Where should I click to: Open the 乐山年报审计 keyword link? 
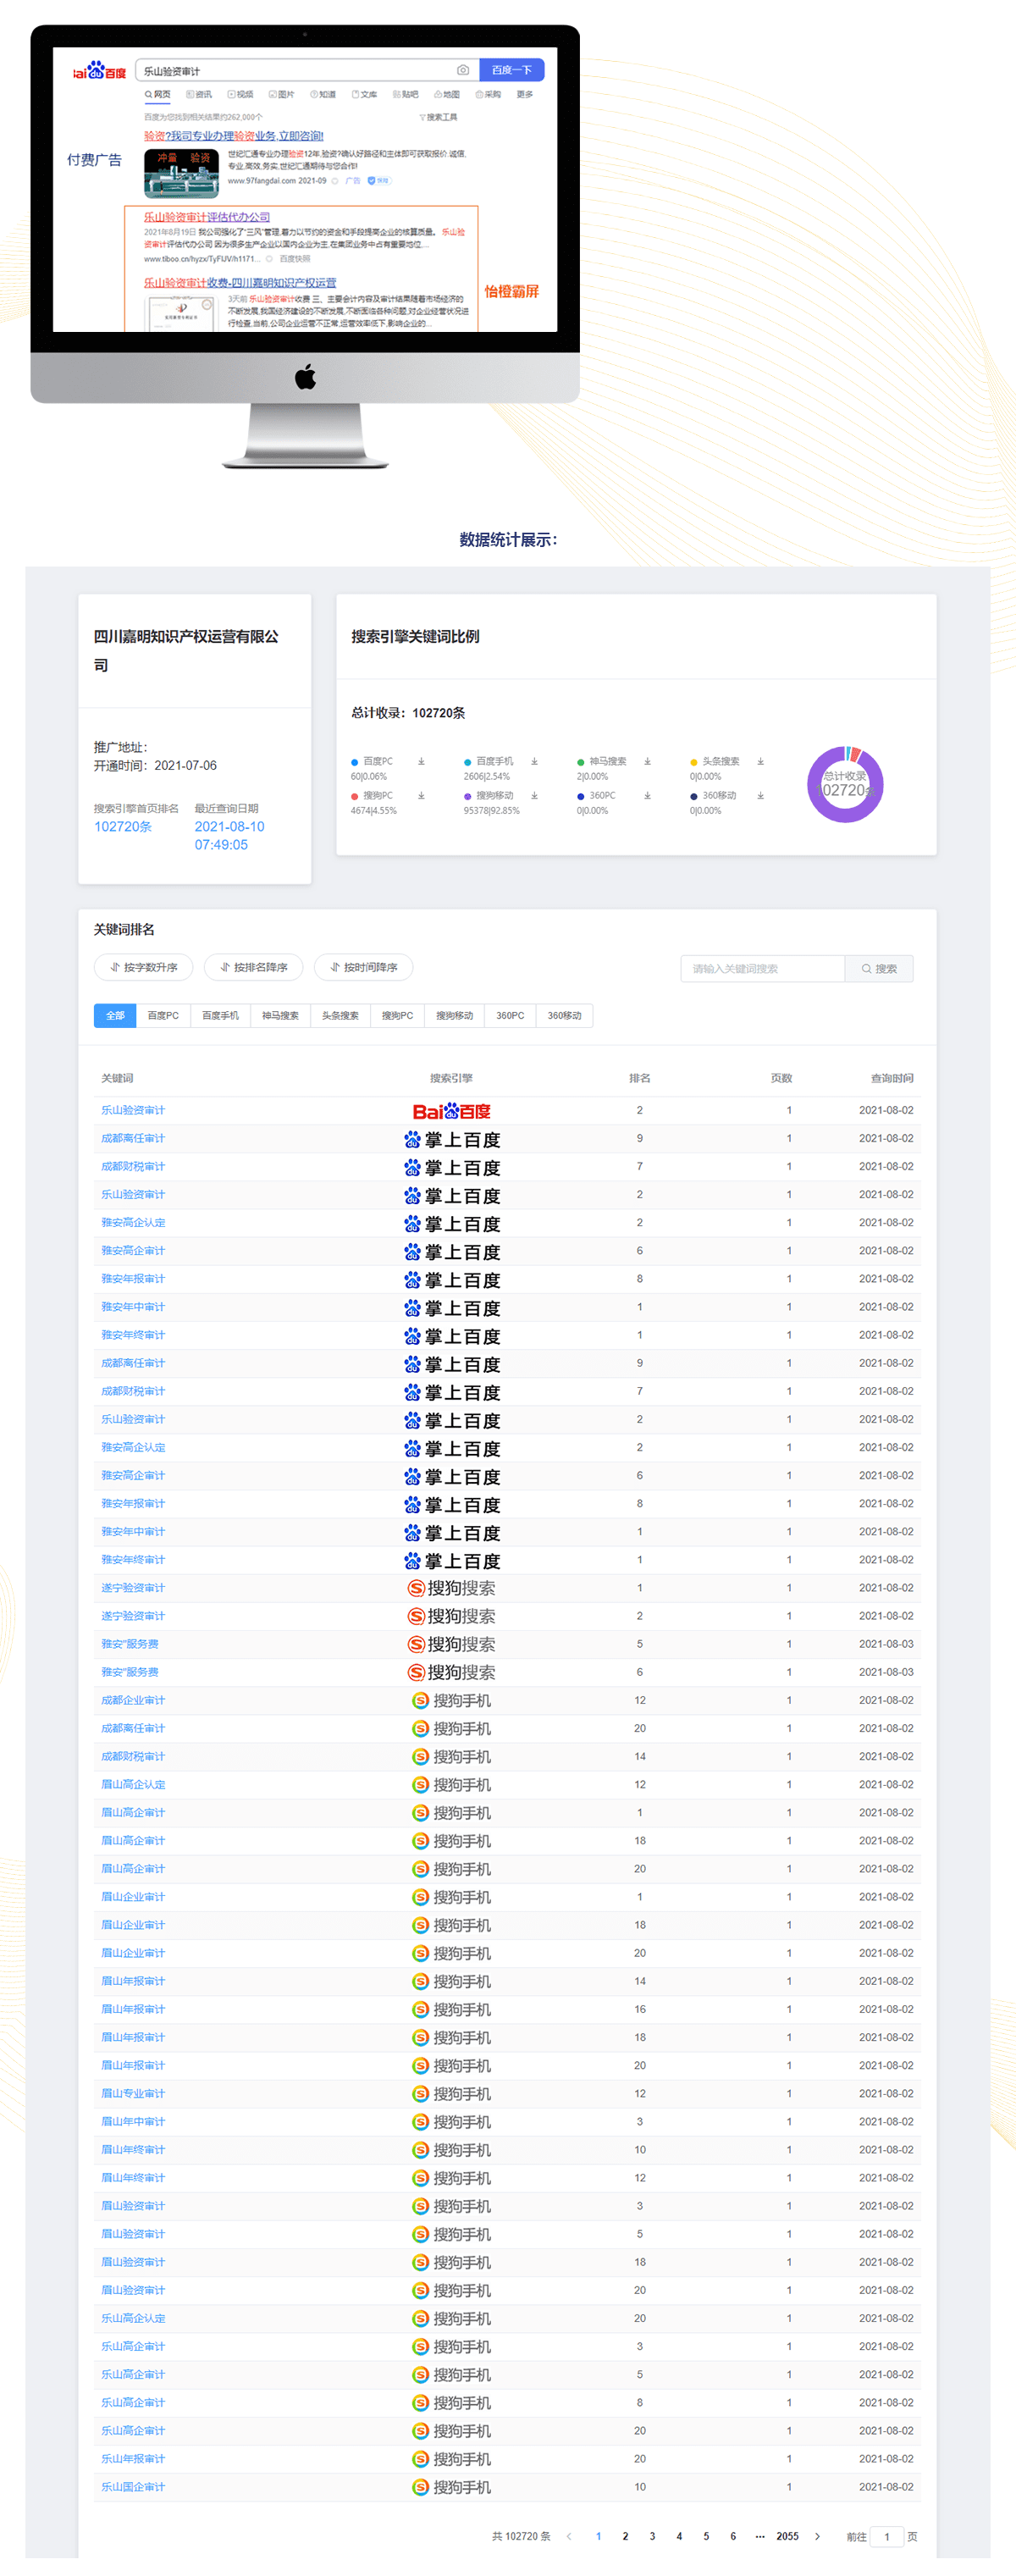click(x=133, y=2458)
